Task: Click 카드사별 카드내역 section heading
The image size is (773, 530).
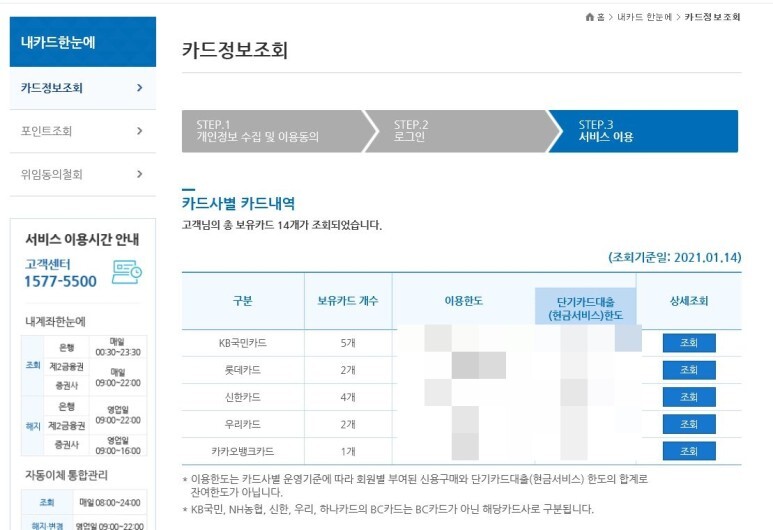Action: tap(239, 203)
